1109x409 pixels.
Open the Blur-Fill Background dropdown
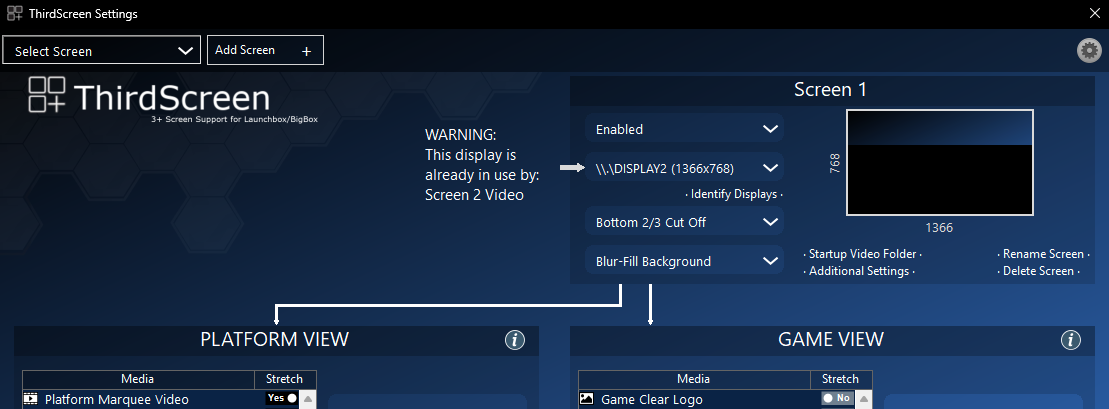[684, 260]
